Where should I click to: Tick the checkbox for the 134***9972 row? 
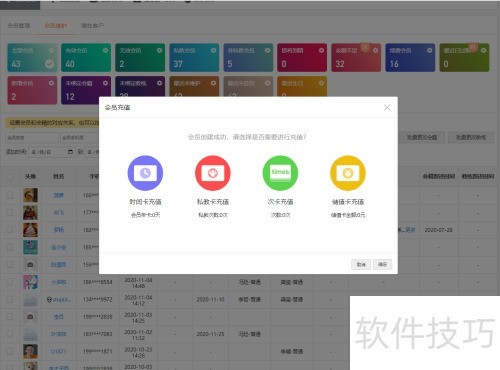click(x=10, y=299)
